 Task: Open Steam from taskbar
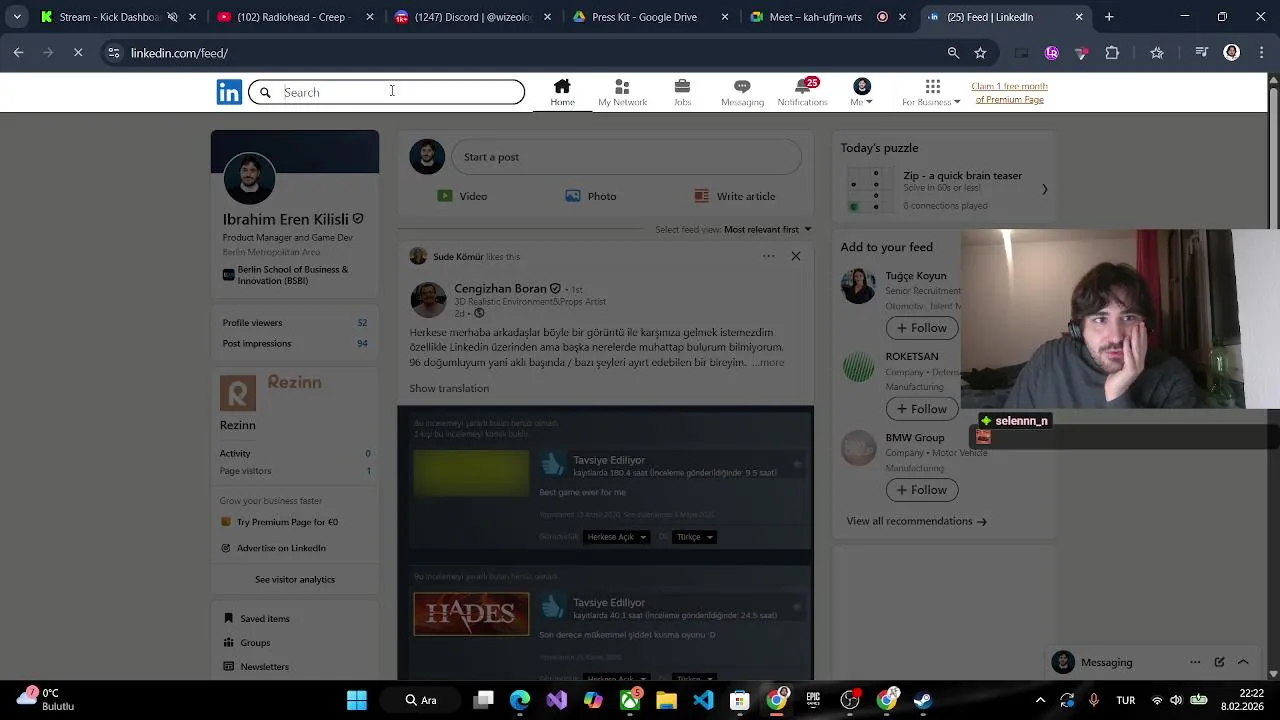pos(923,700)
